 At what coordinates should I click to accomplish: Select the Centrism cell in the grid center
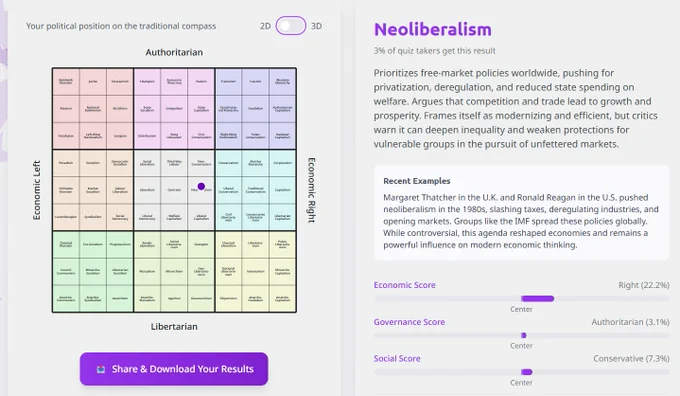[174, 190]
